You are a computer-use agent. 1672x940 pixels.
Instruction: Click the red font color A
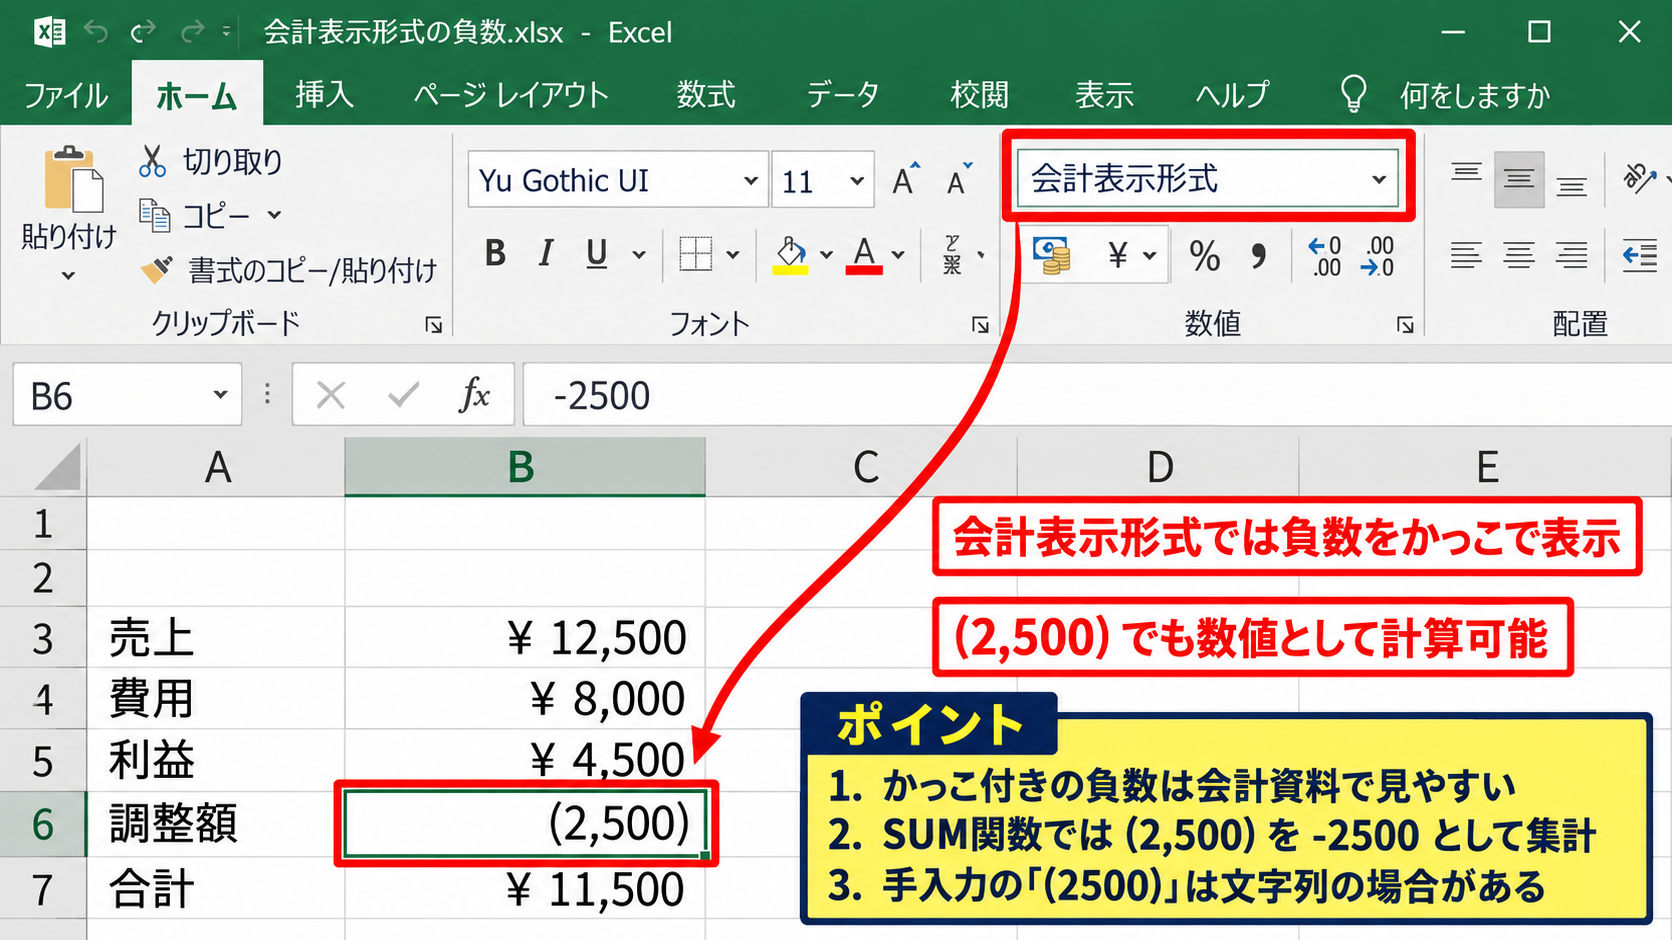tap(865, 255)
